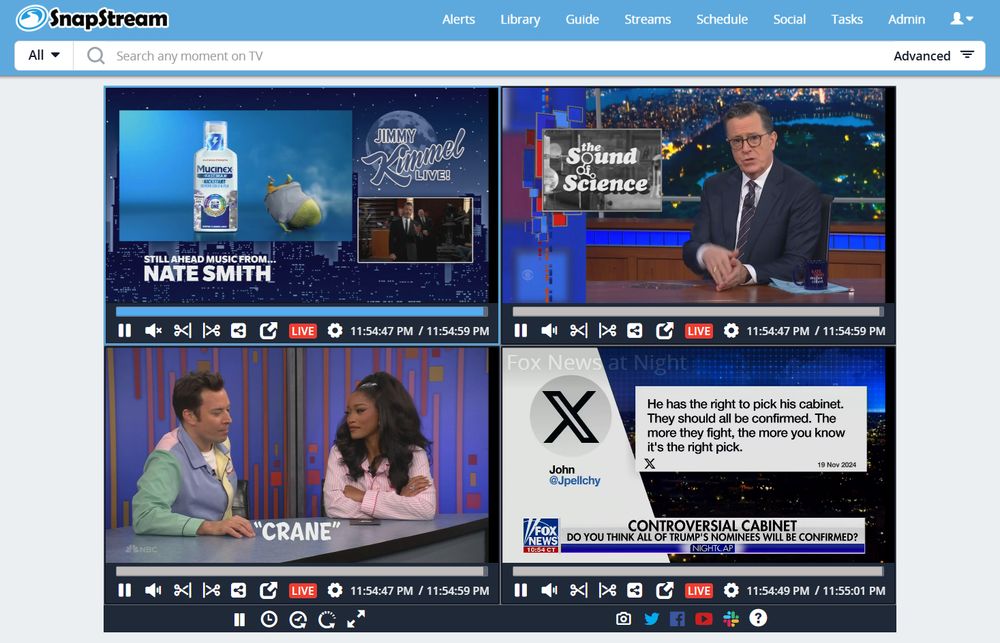1000x643 pixels.
Task: Seek on the Fox News progress bar
Action: 698,572
